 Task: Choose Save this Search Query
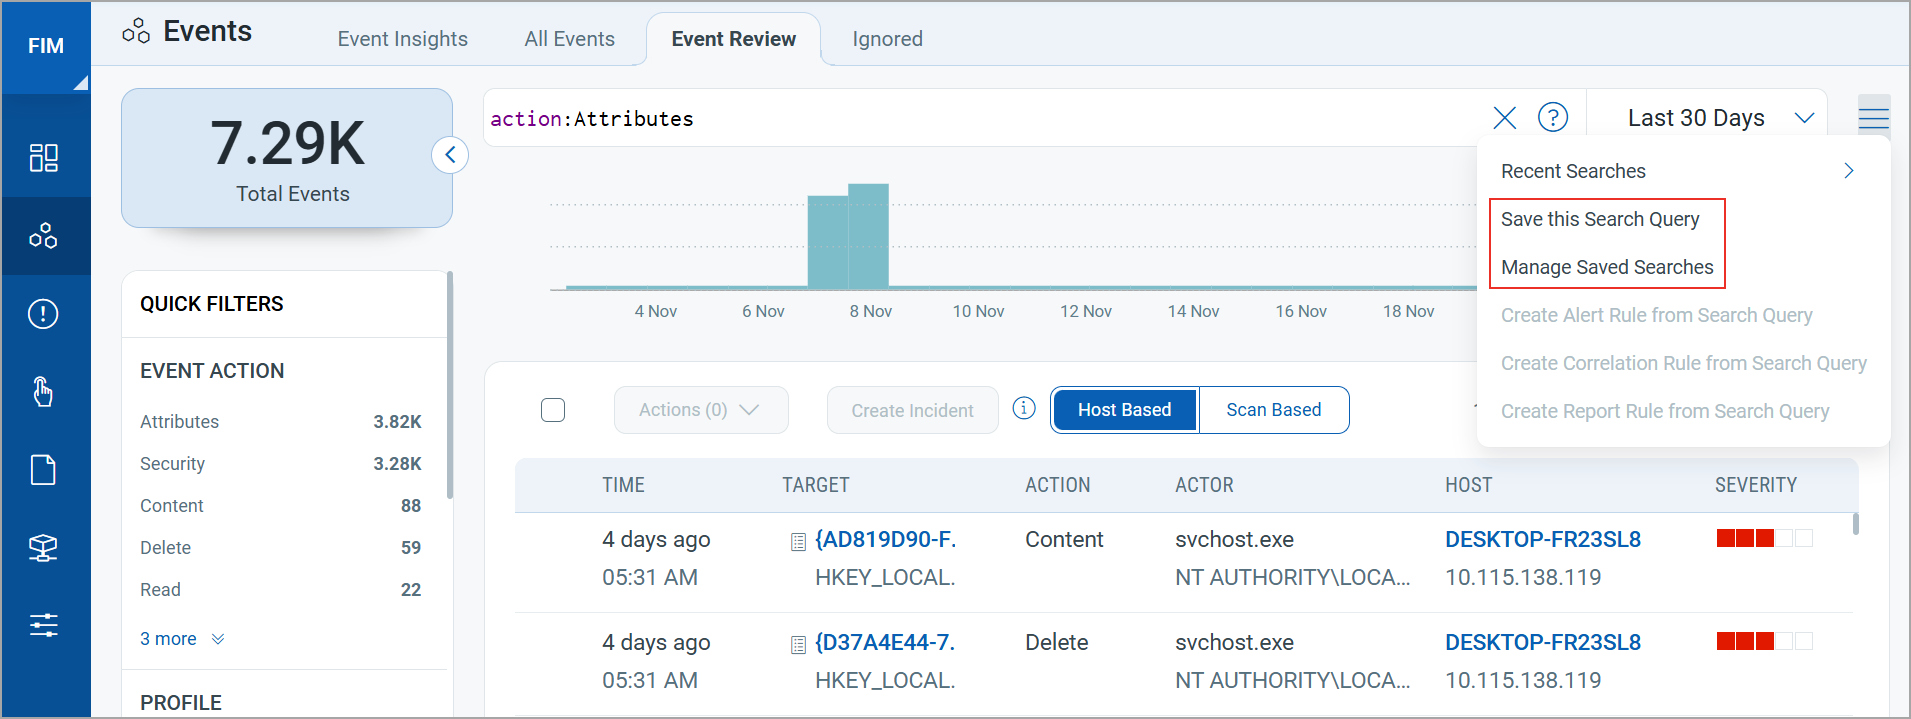1600,219
